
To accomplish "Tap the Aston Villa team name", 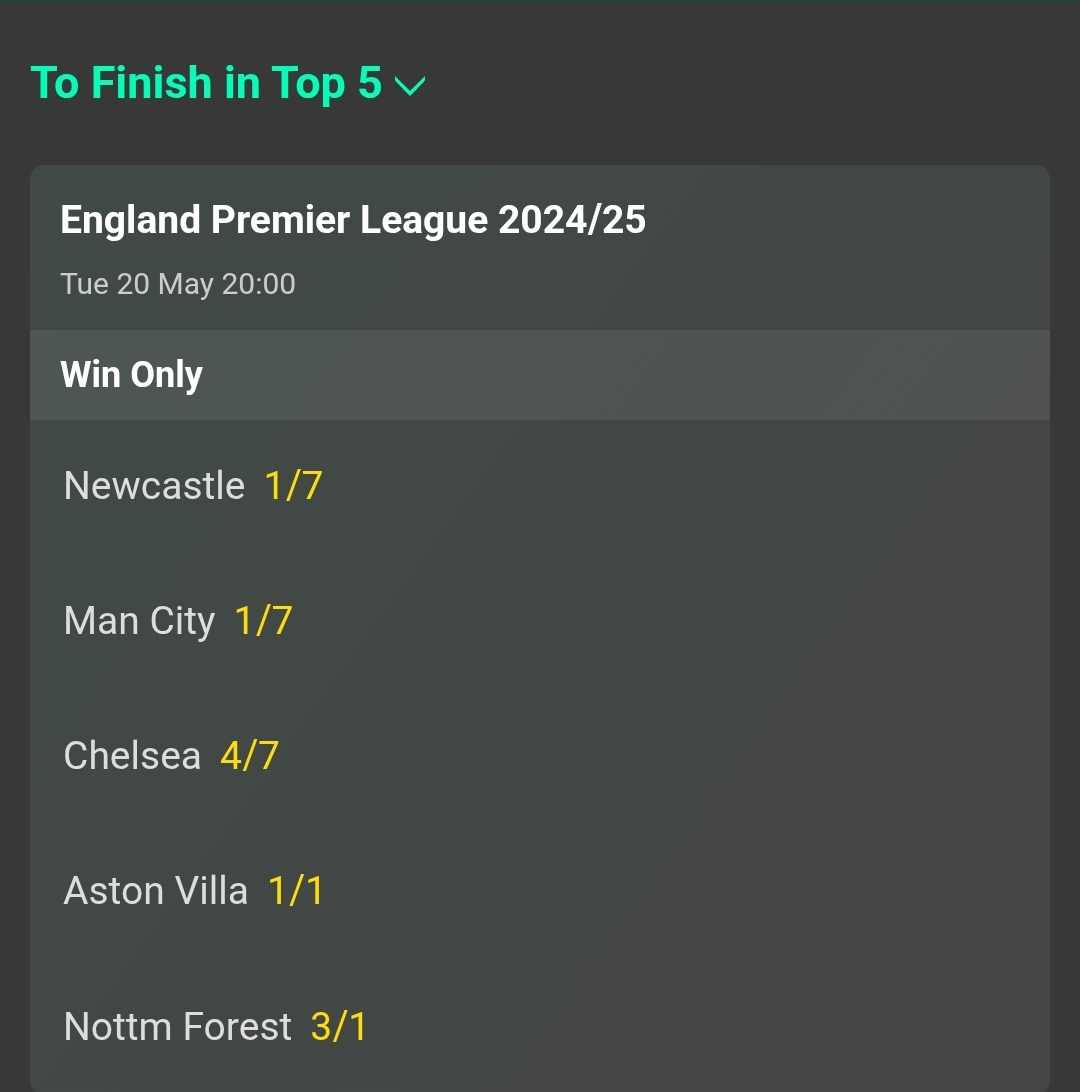I will click(156, 891).
